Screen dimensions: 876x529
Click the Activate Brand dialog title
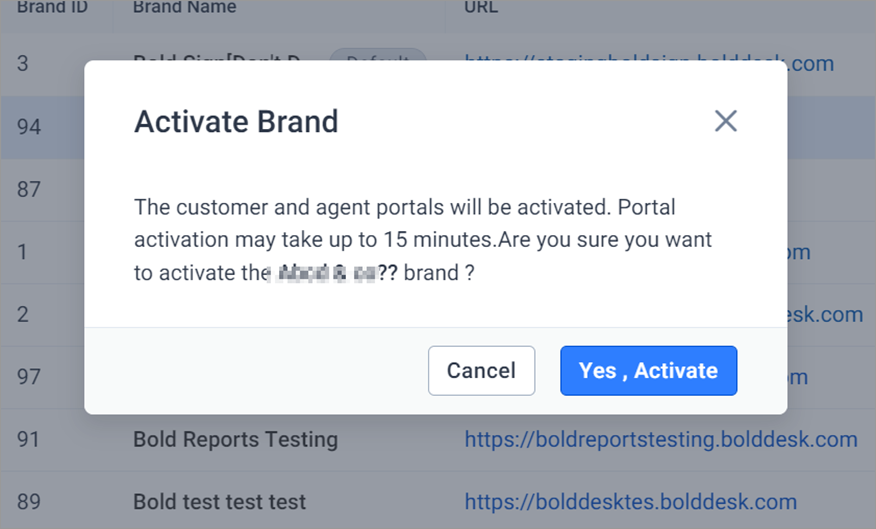236,121
